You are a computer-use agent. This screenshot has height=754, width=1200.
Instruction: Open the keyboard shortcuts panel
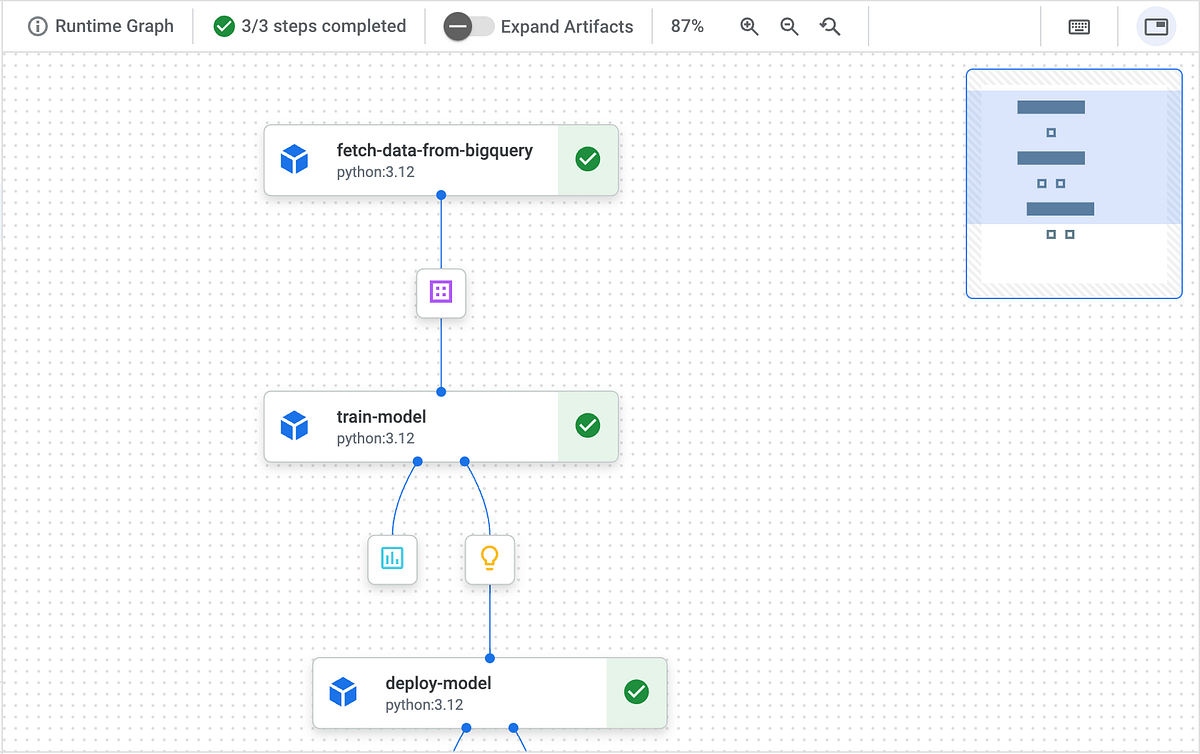click(x=1078, y=26)
